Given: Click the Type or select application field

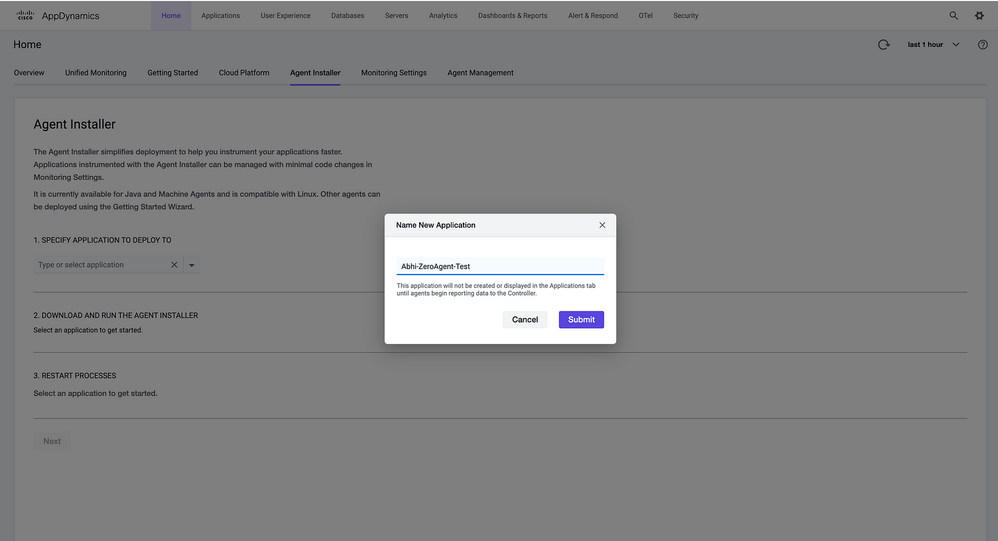Looking at the screenshot, I should 98,265.
